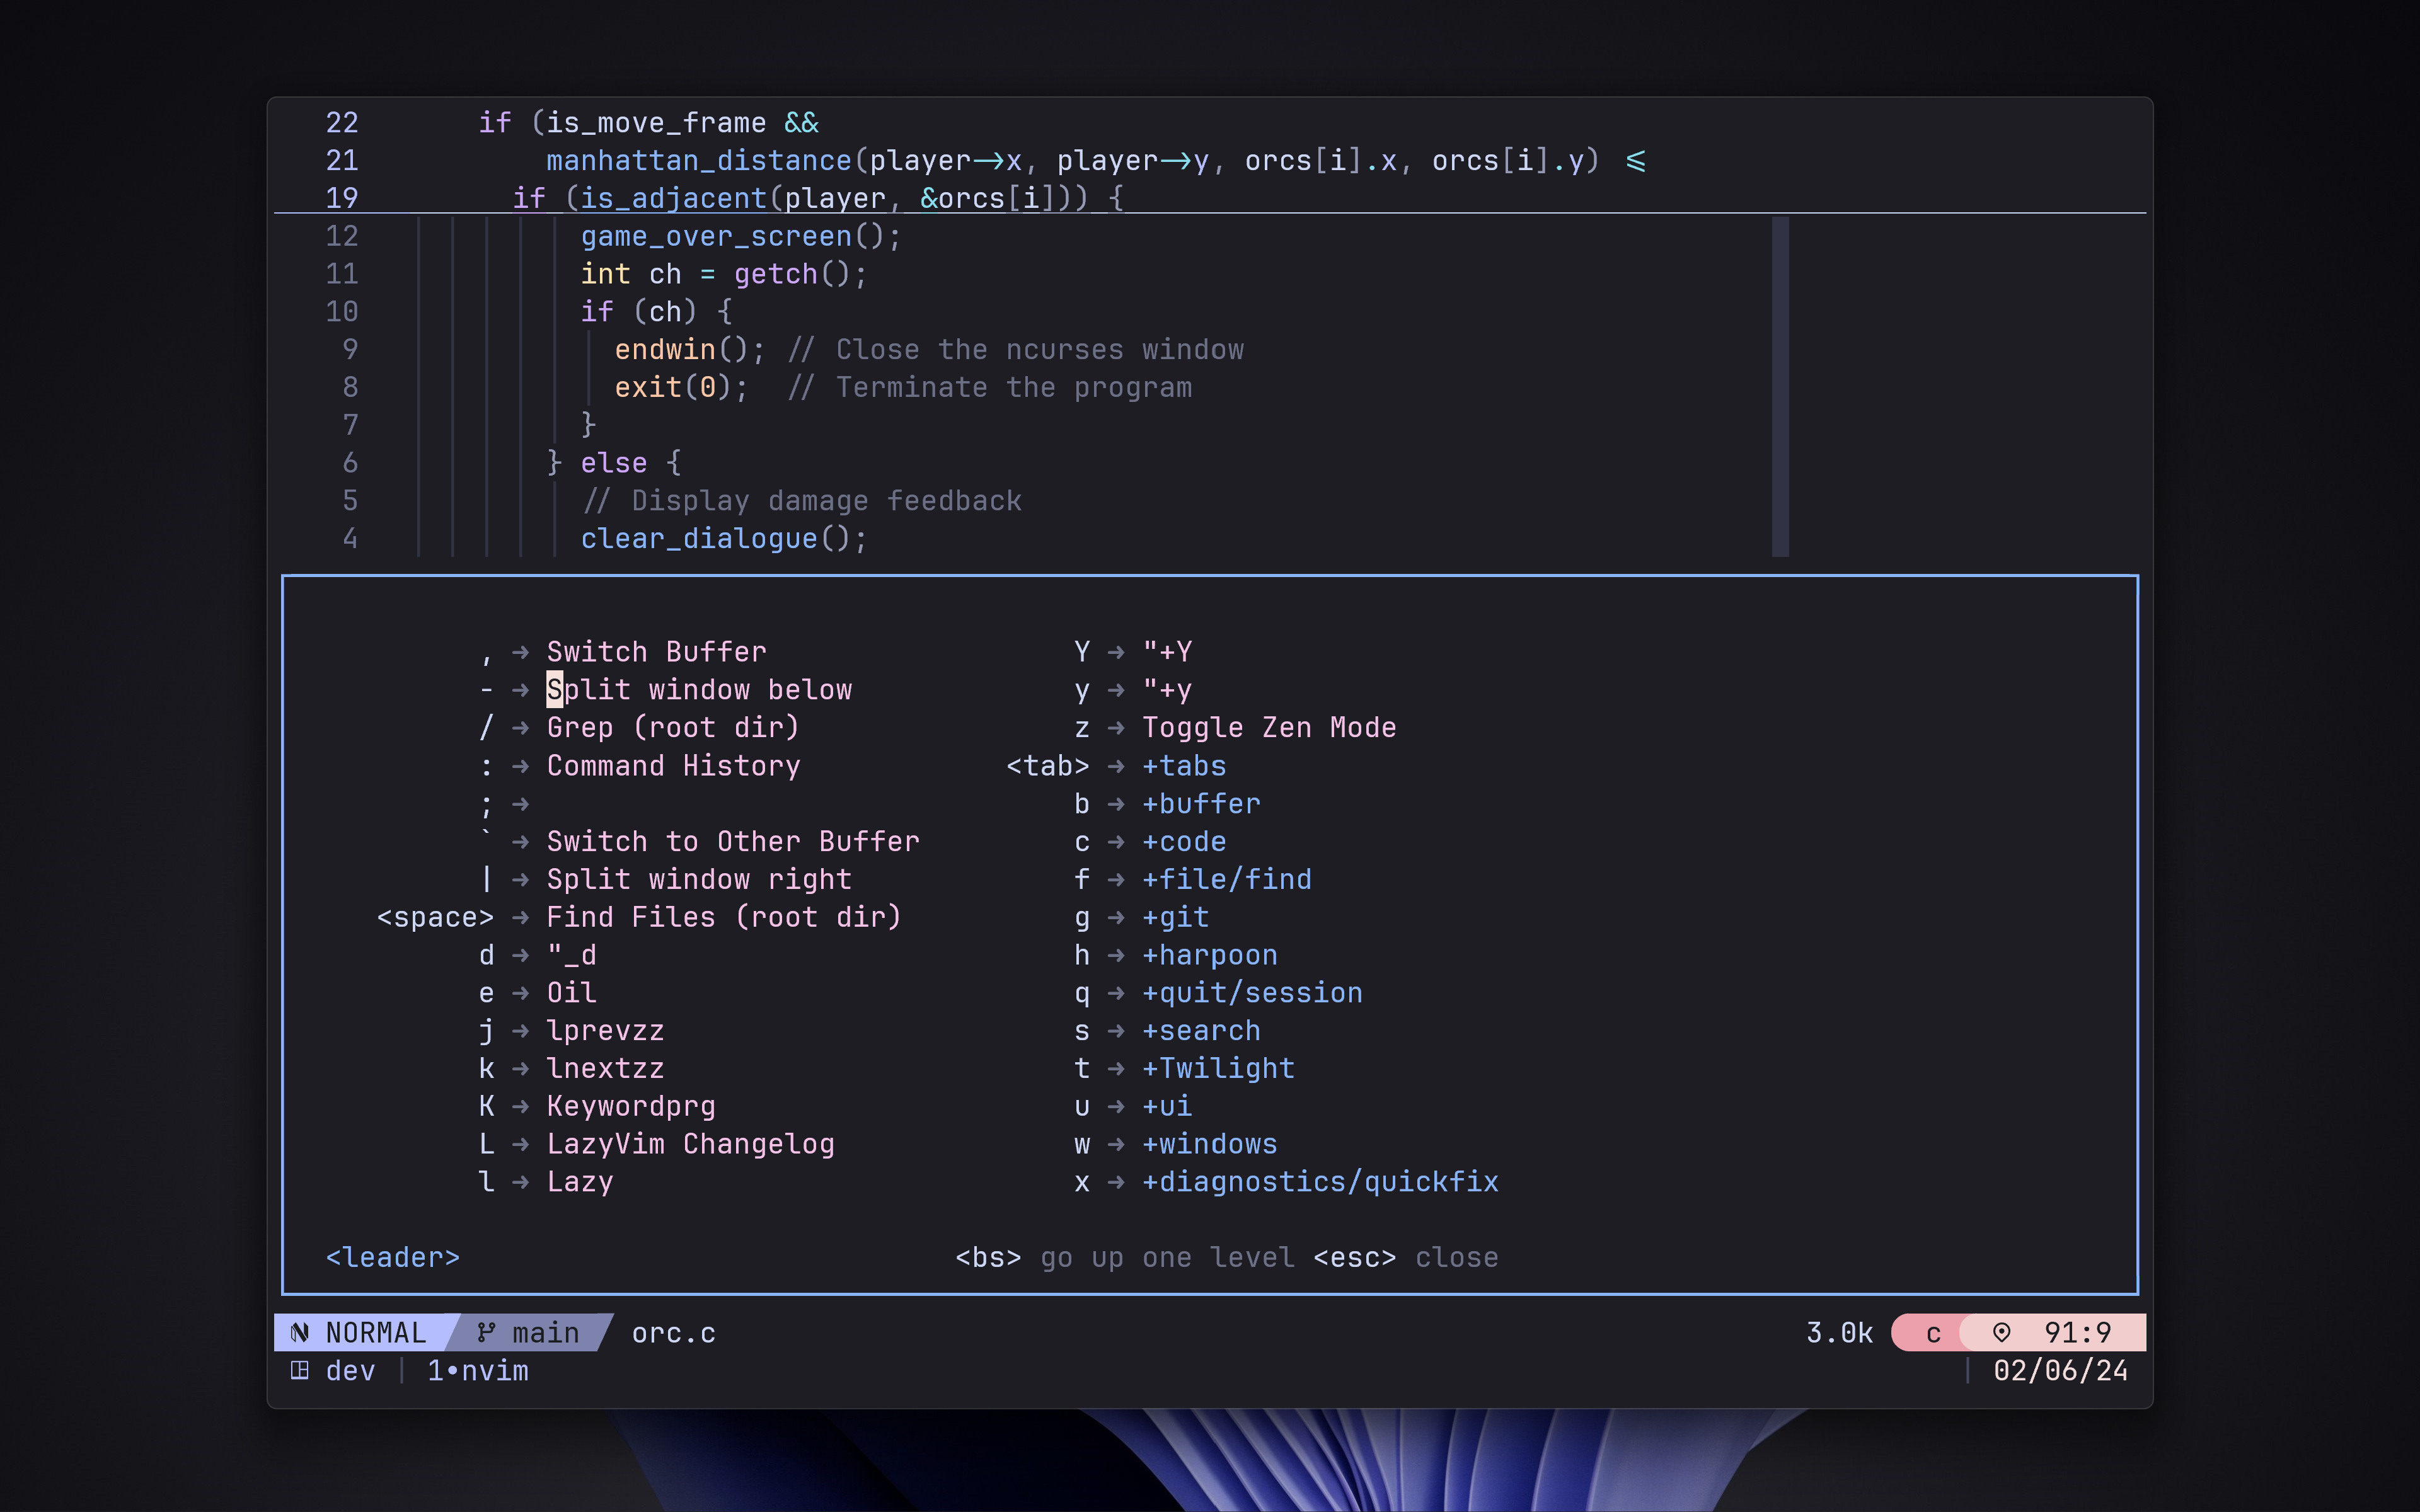2420x1512 pixels.
Task: Click the <esc> close hint
Action: pos(1405,1258)
